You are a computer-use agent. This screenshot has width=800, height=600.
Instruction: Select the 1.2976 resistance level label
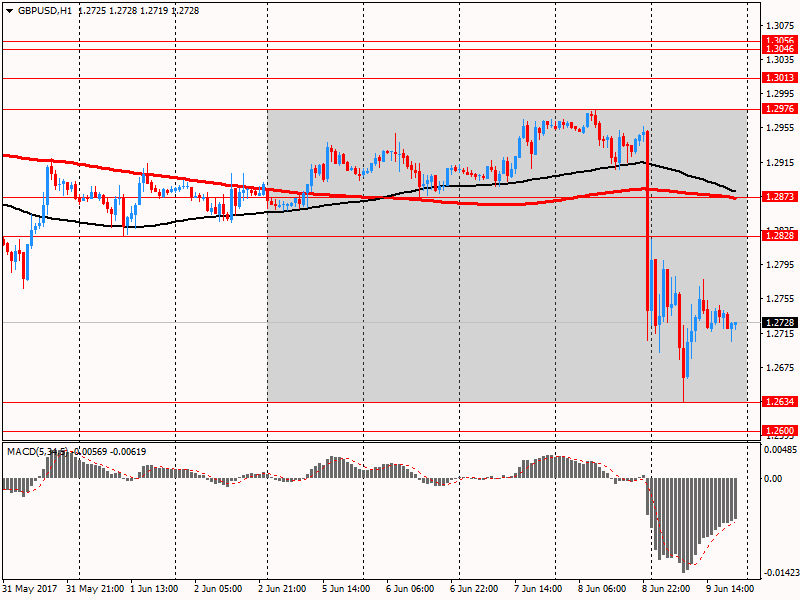pyautogui.click(x=780, y=109)
